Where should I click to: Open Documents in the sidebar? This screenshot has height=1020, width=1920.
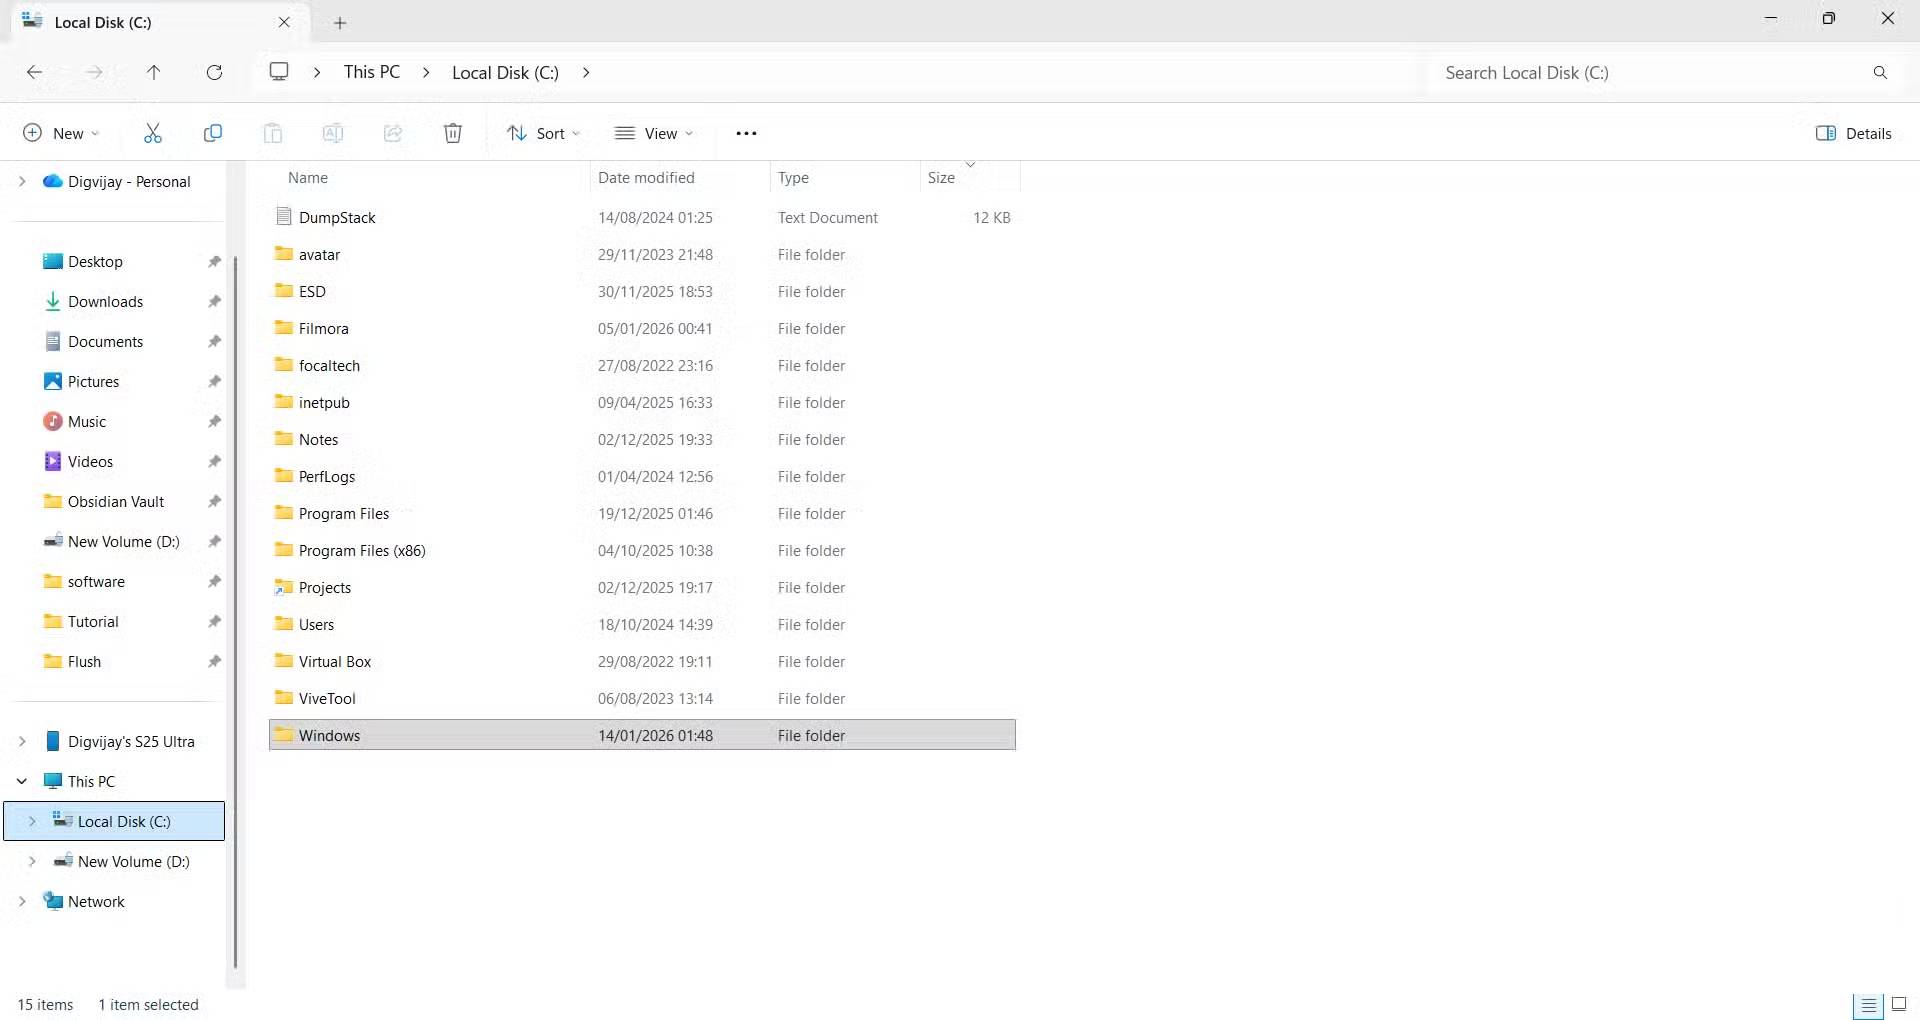click(x=105, y=342)
